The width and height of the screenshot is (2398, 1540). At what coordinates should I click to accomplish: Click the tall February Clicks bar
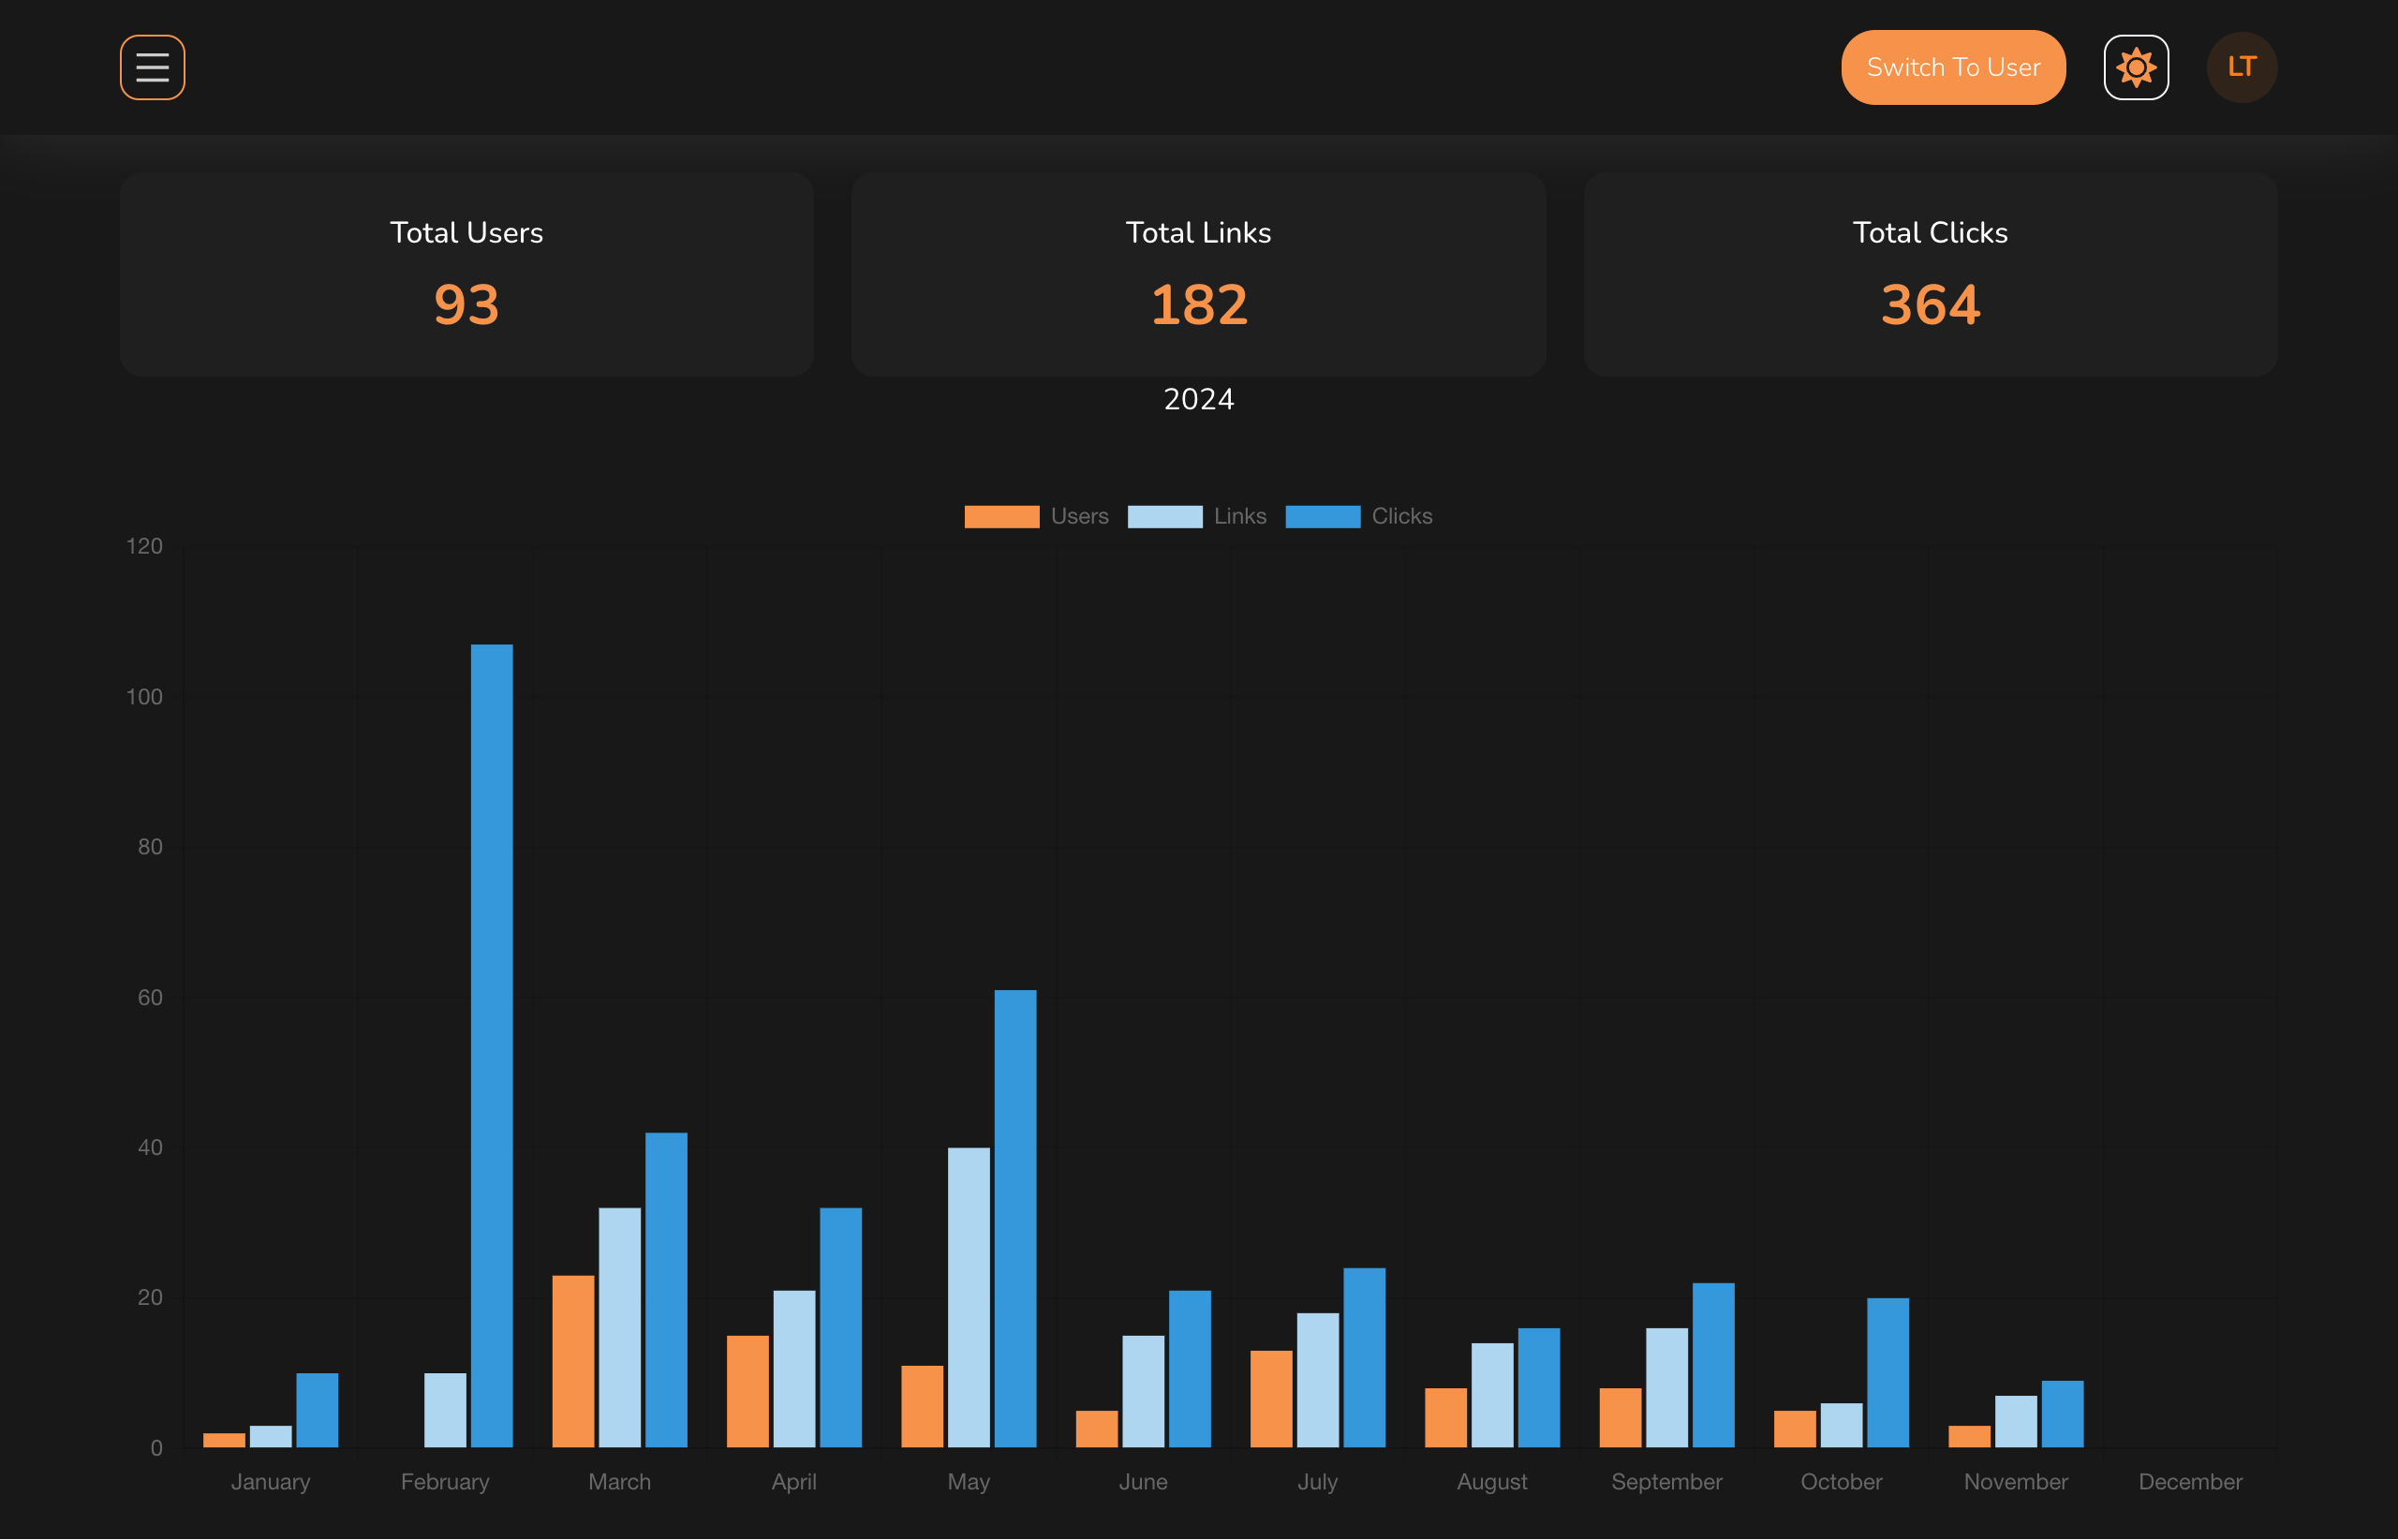[x=491, y=1045]
